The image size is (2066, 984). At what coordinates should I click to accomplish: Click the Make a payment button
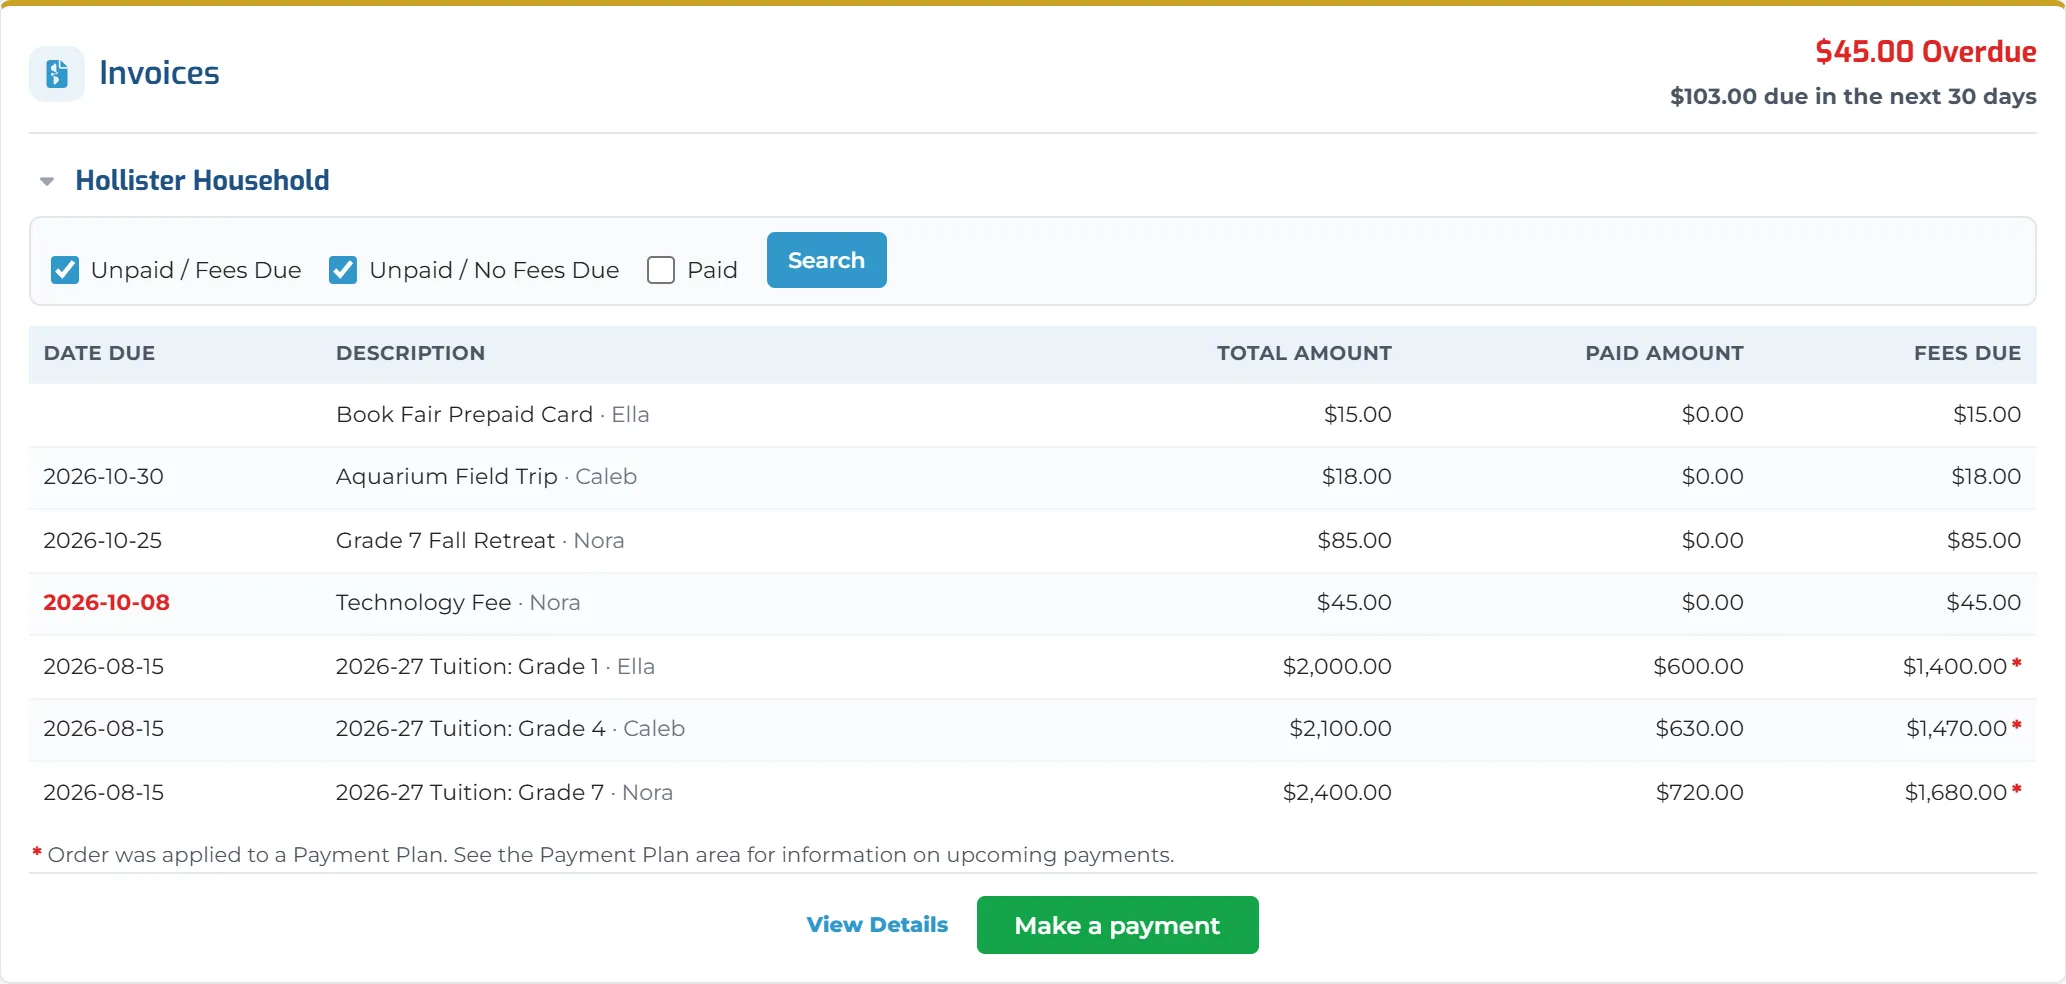click(1117, 925)
